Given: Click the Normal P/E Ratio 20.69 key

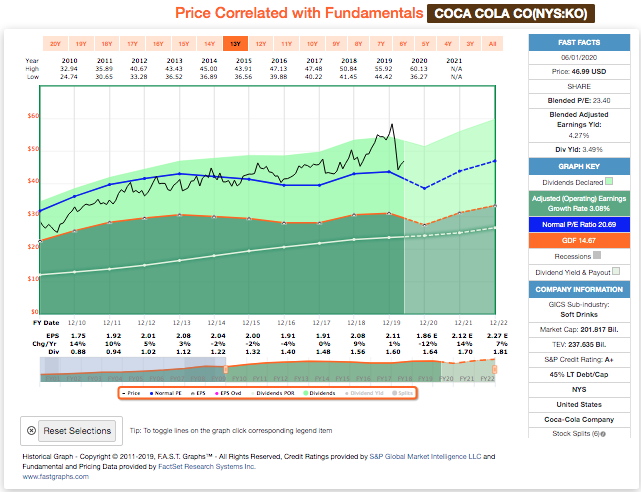Looking at the screenshot, I should (579, 224).
